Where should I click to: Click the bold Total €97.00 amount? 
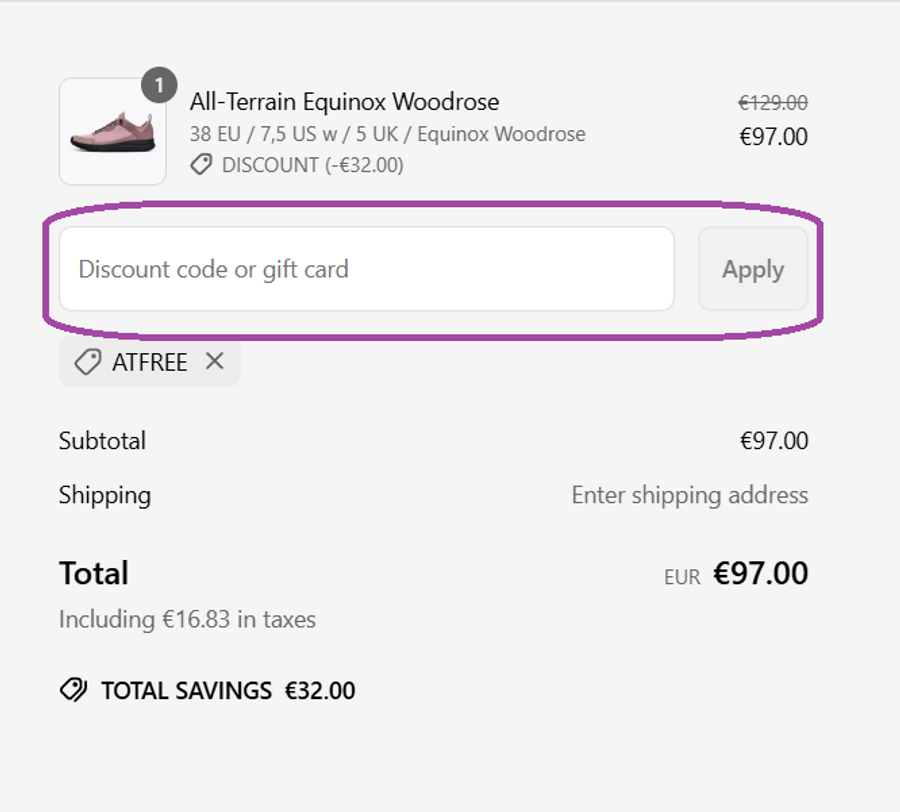click(x=760, y=574)
